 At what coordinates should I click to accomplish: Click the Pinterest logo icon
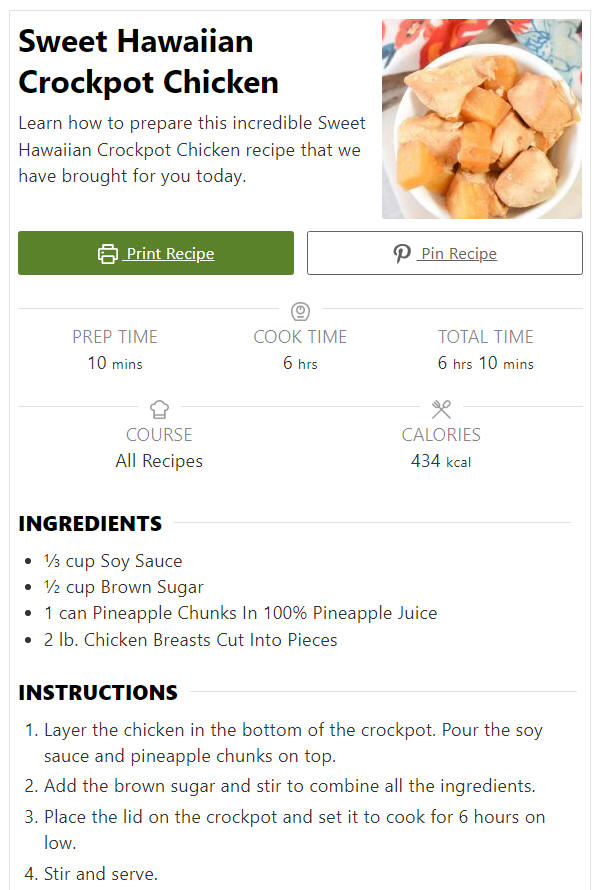[x=402, y=253]
